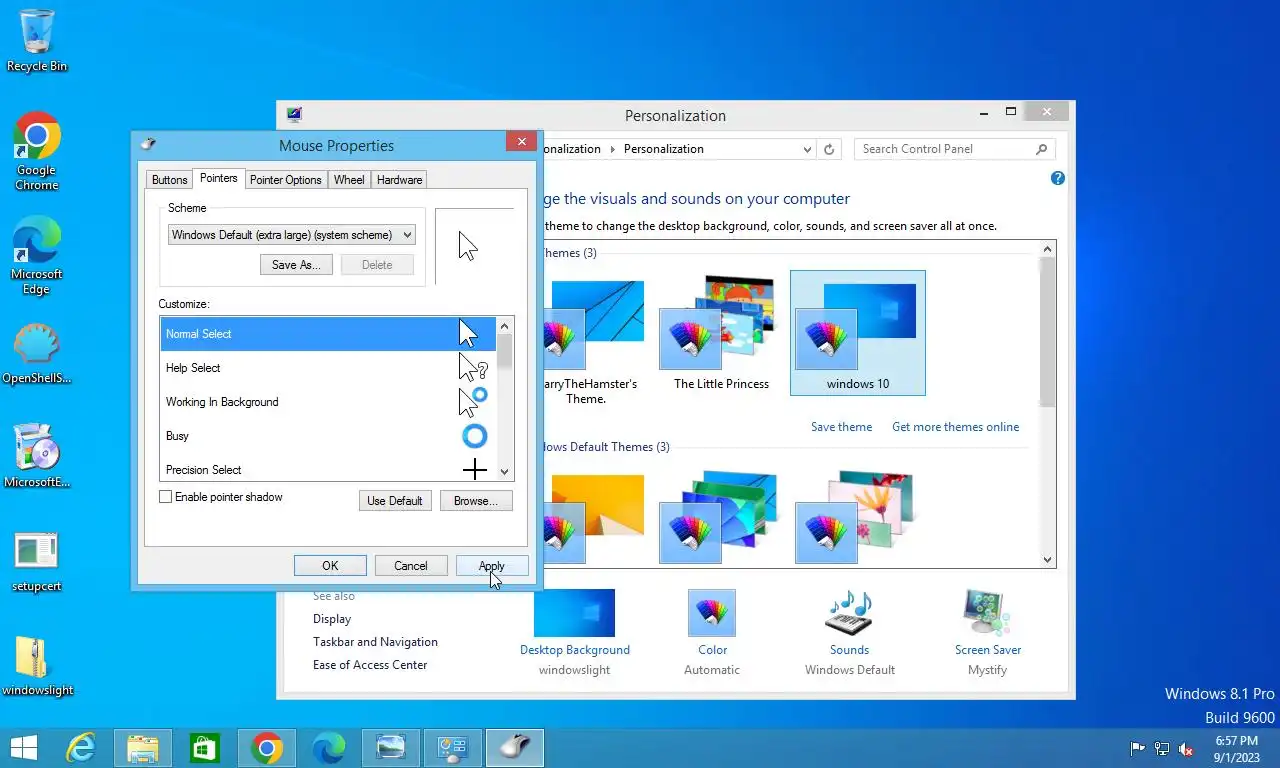Select the windows 10 theme thumbnail

(857, 333)
